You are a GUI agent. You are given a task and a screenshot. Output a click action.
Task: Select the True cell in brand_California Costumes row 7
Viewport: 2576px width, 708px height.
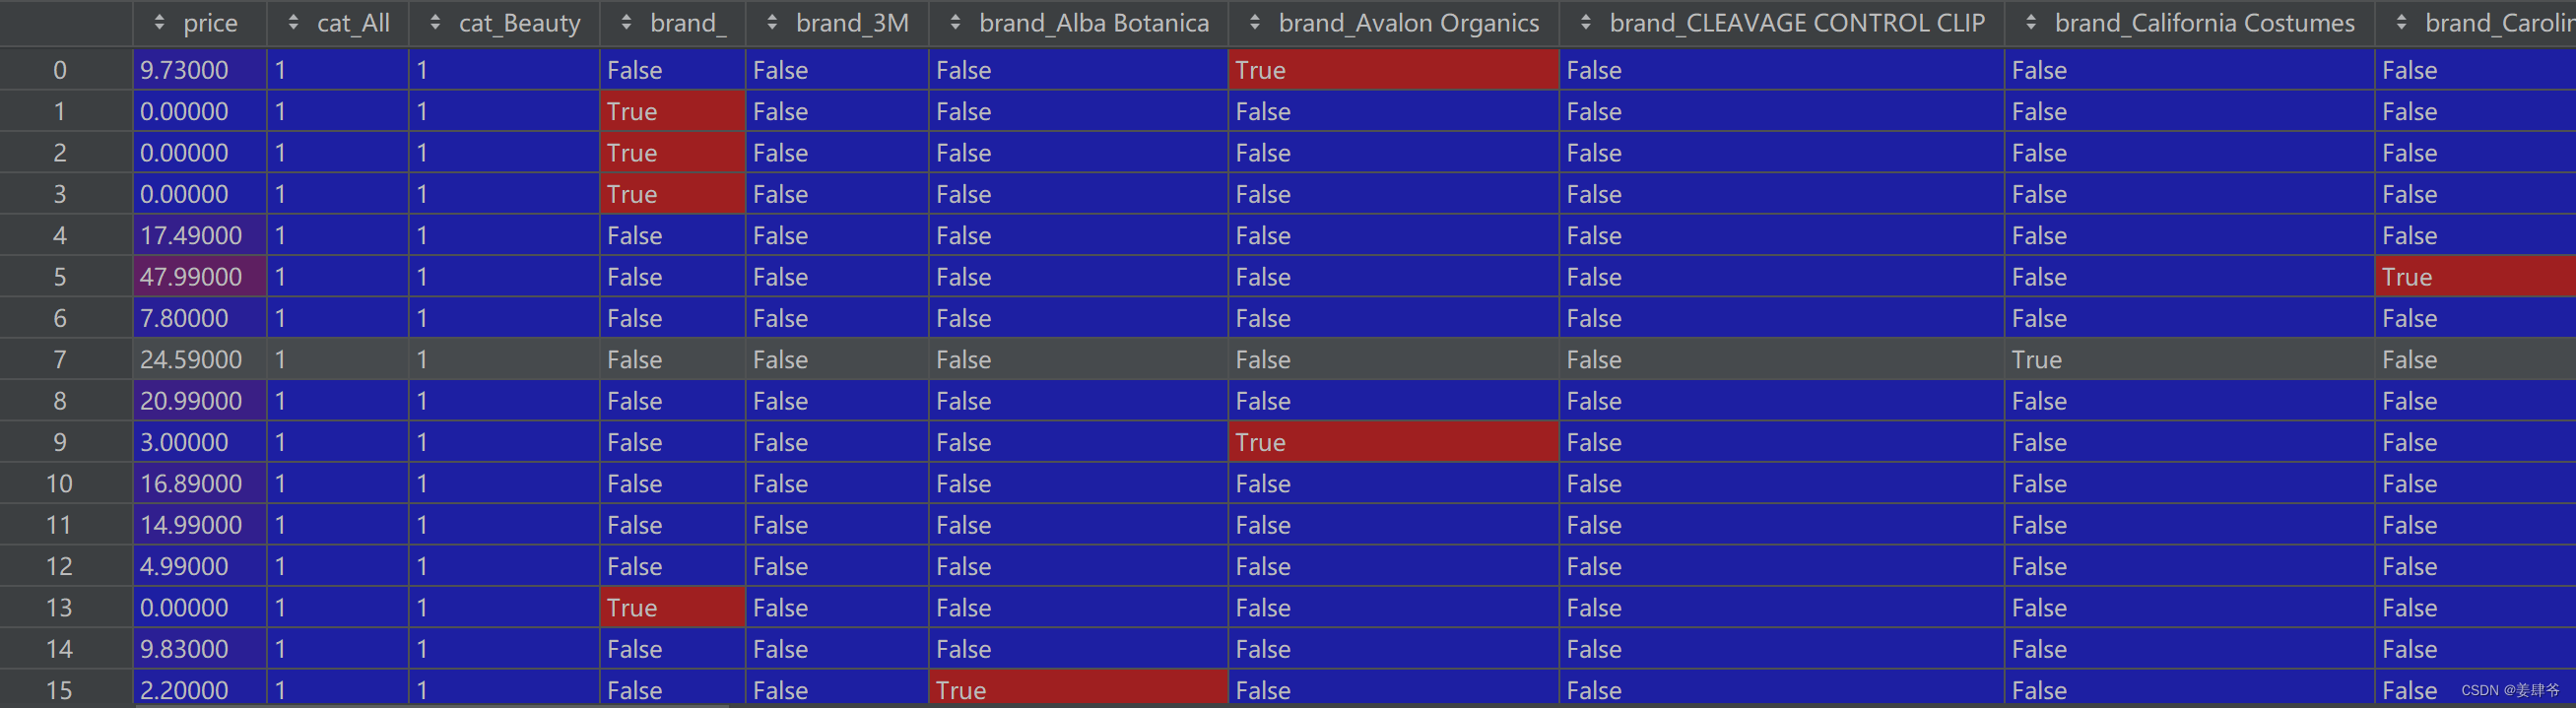pos(2185,359)
